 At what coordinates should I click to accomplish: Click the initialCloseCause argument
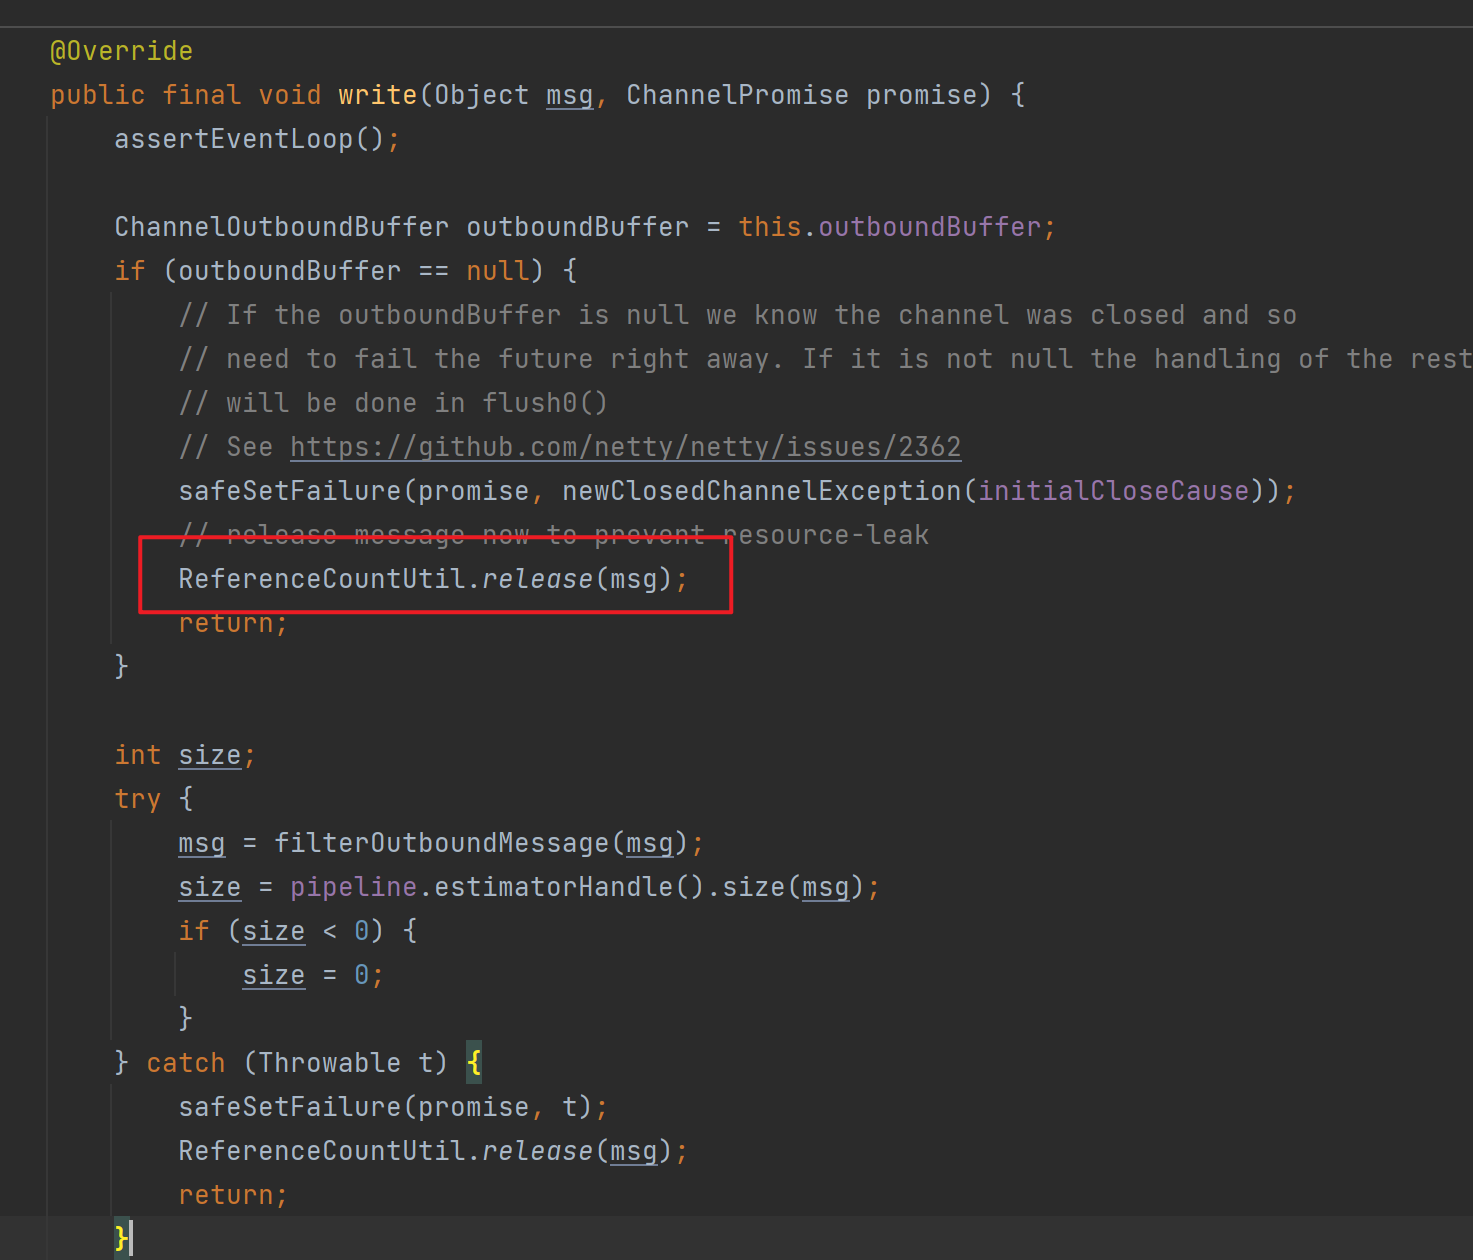[1113, 491]
